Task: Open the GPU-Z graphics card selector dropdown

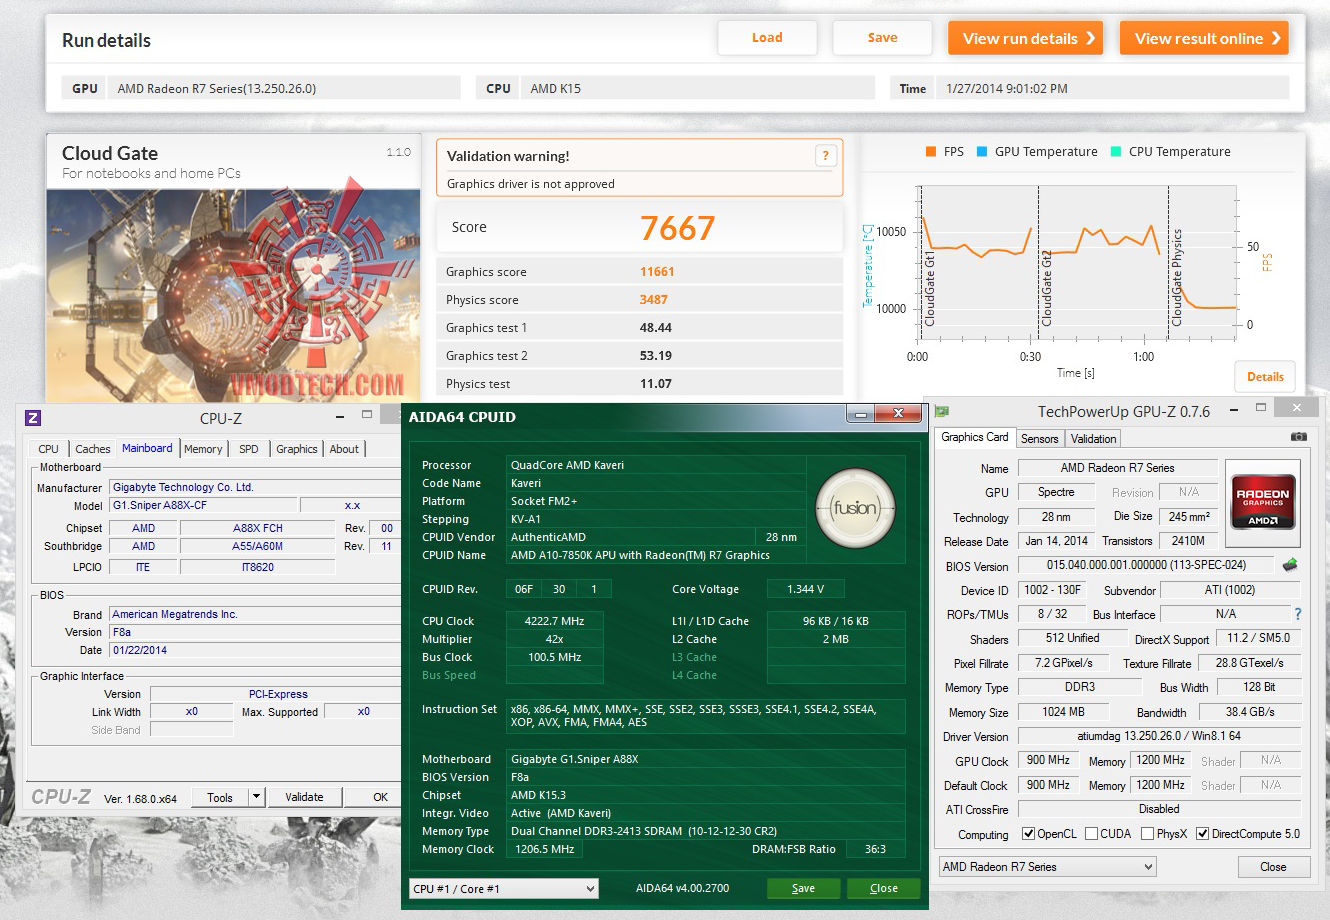Action: pyautogui.click(x=1047, y=867)
